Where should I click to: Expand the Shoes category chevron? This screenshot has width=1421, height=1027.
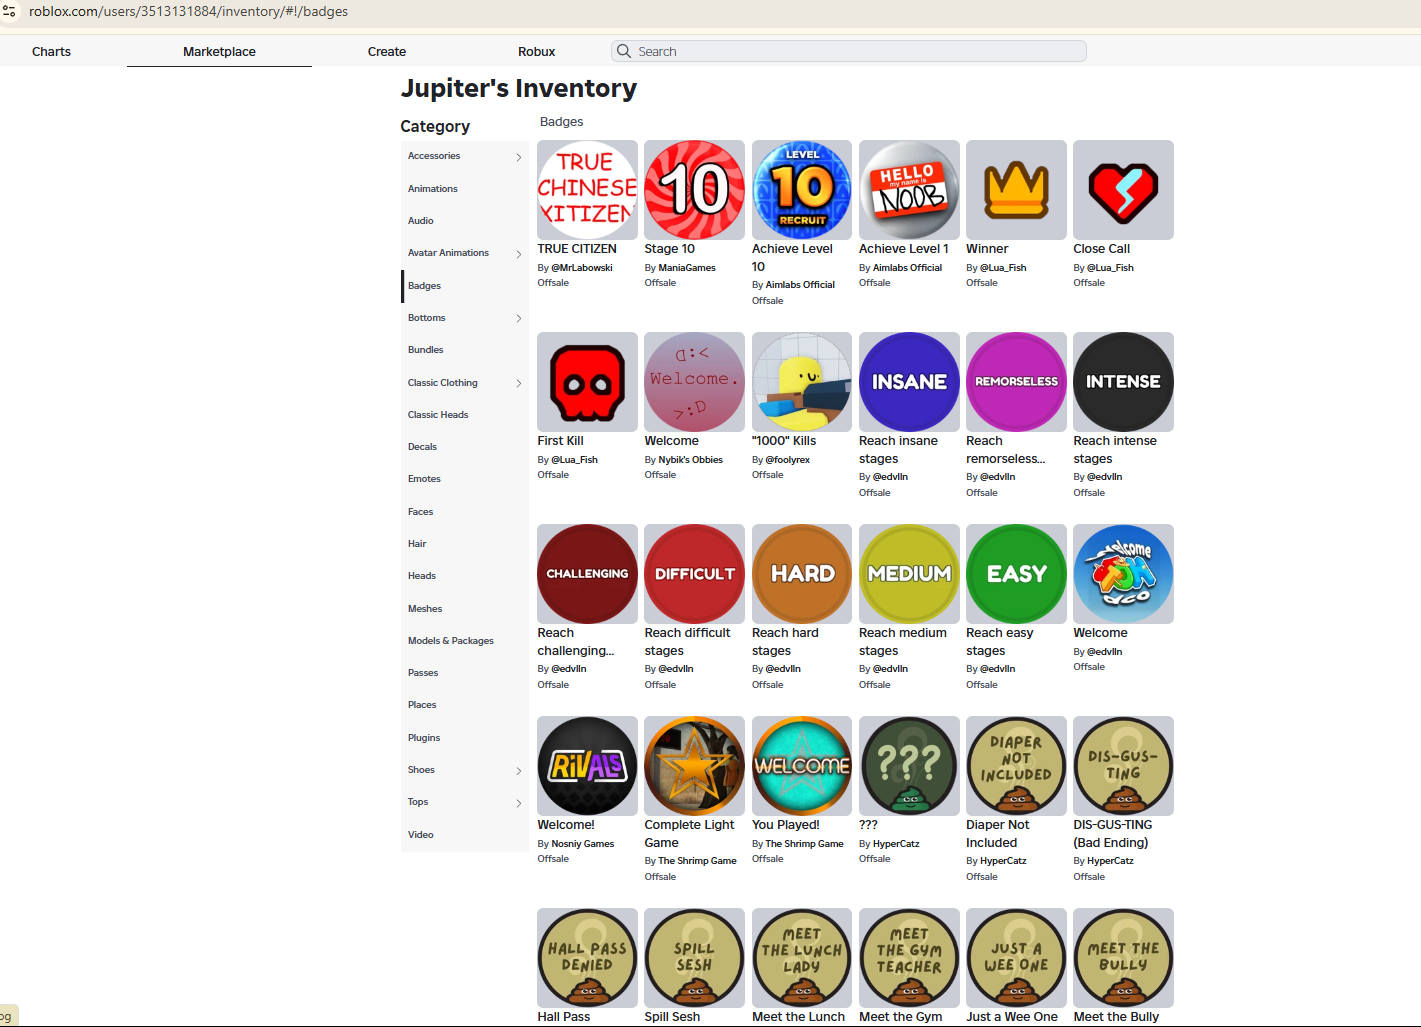click(518, 770)
